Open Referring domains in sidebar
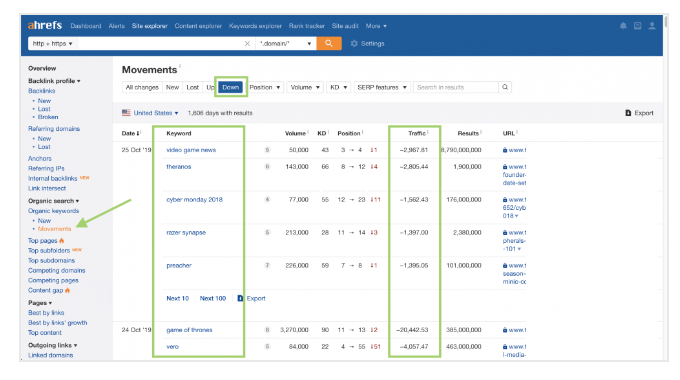 [x=54, y=129]
